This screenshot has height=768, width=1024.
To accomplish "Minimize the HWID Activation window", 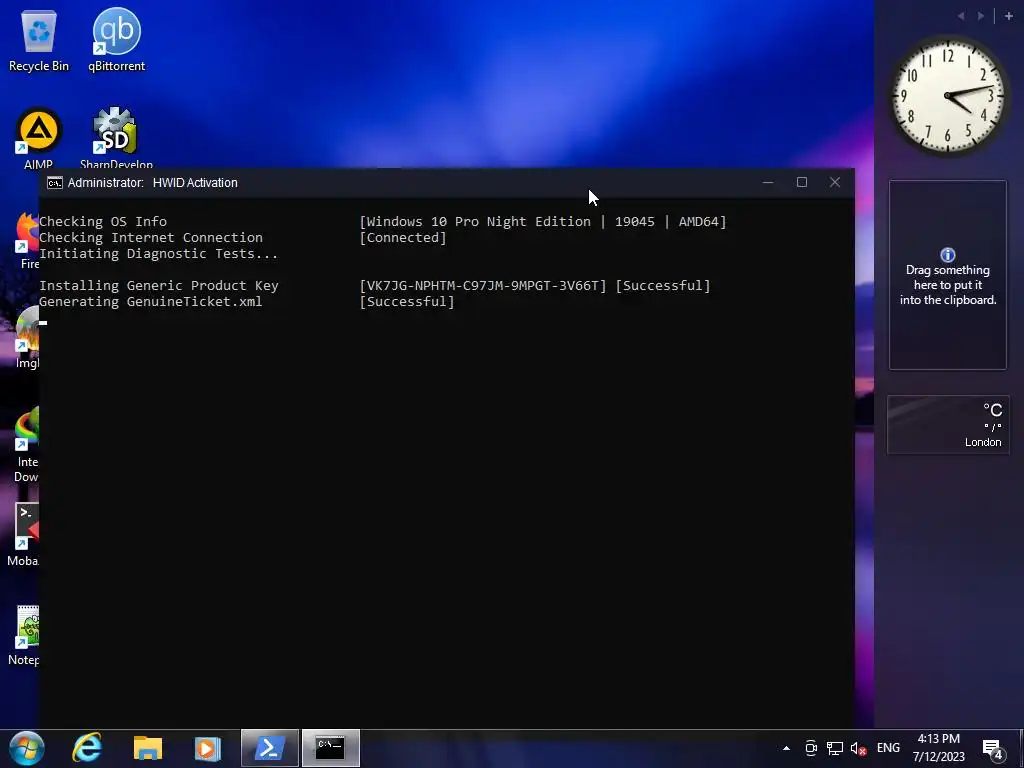I will point(768,182).
